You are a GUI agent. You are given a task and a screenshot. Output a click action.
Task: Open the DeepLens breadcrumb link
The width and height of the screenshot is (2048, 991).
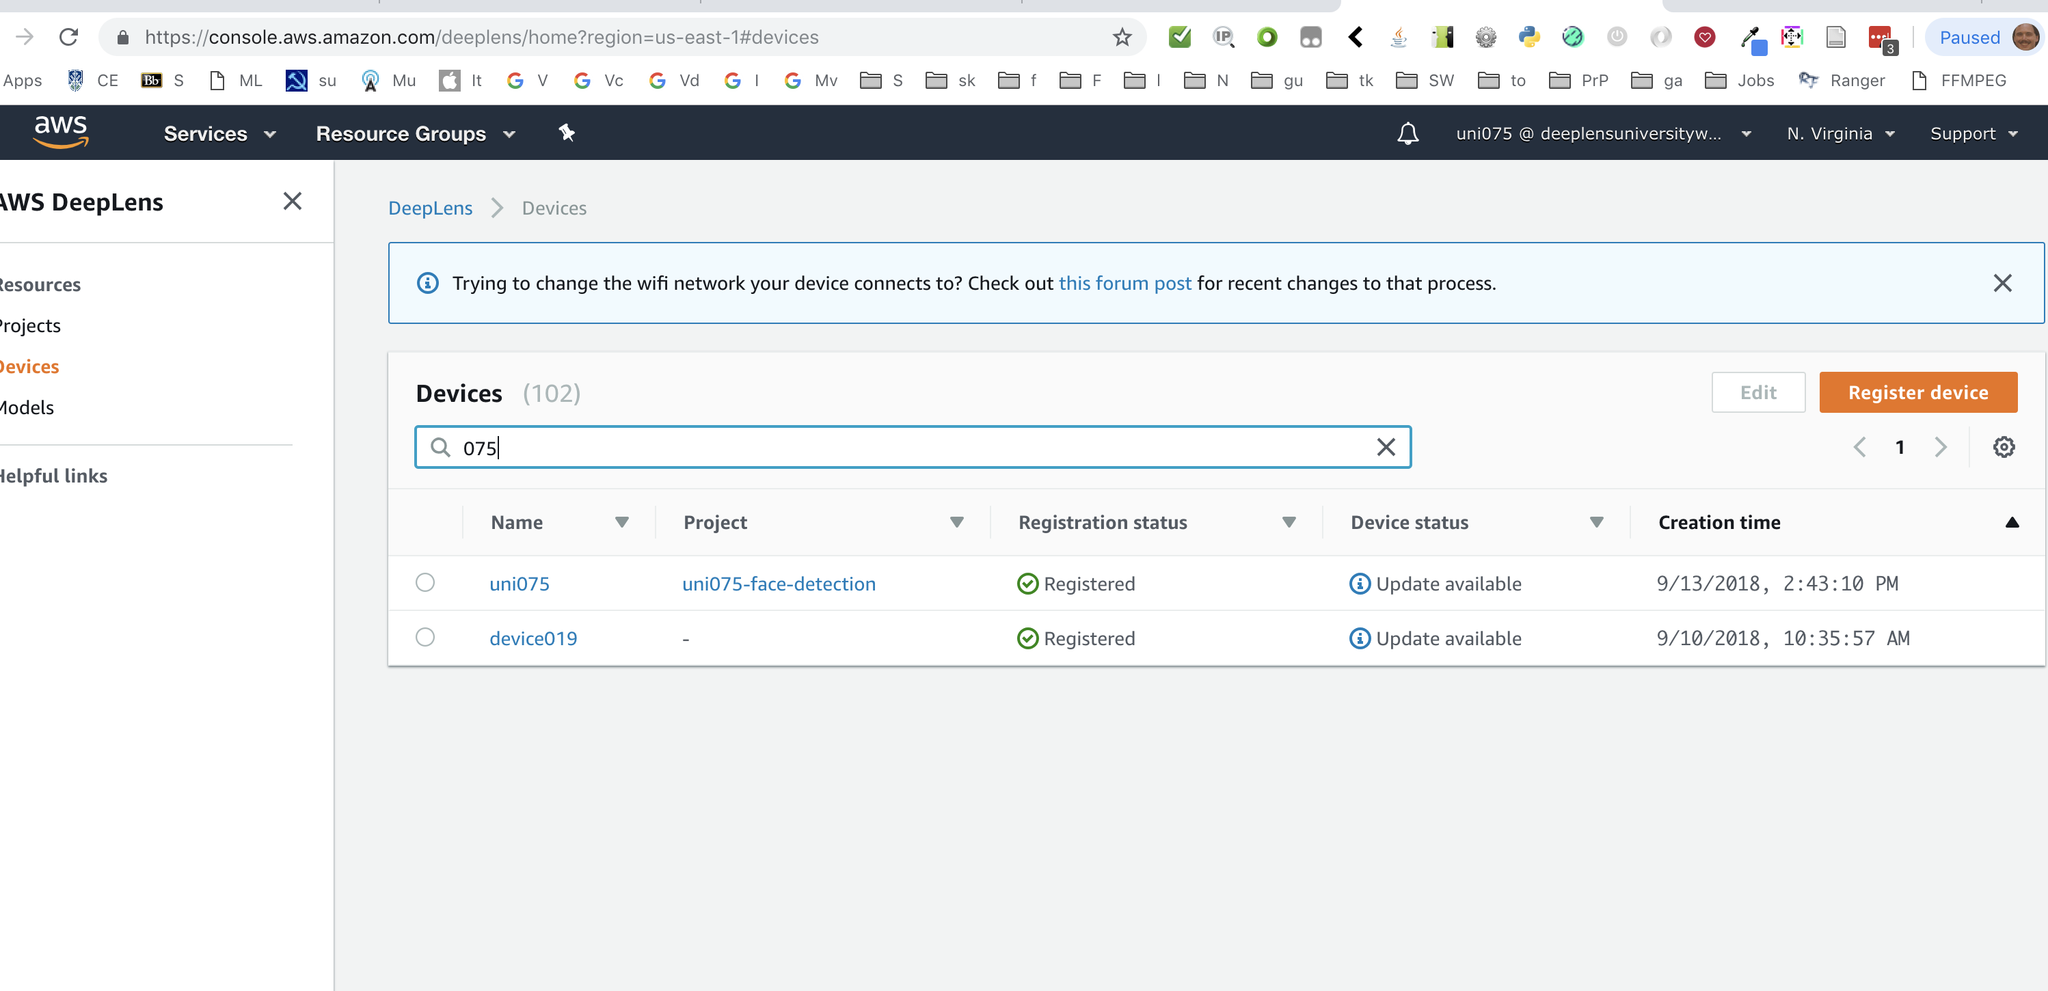tap(430, 208)
